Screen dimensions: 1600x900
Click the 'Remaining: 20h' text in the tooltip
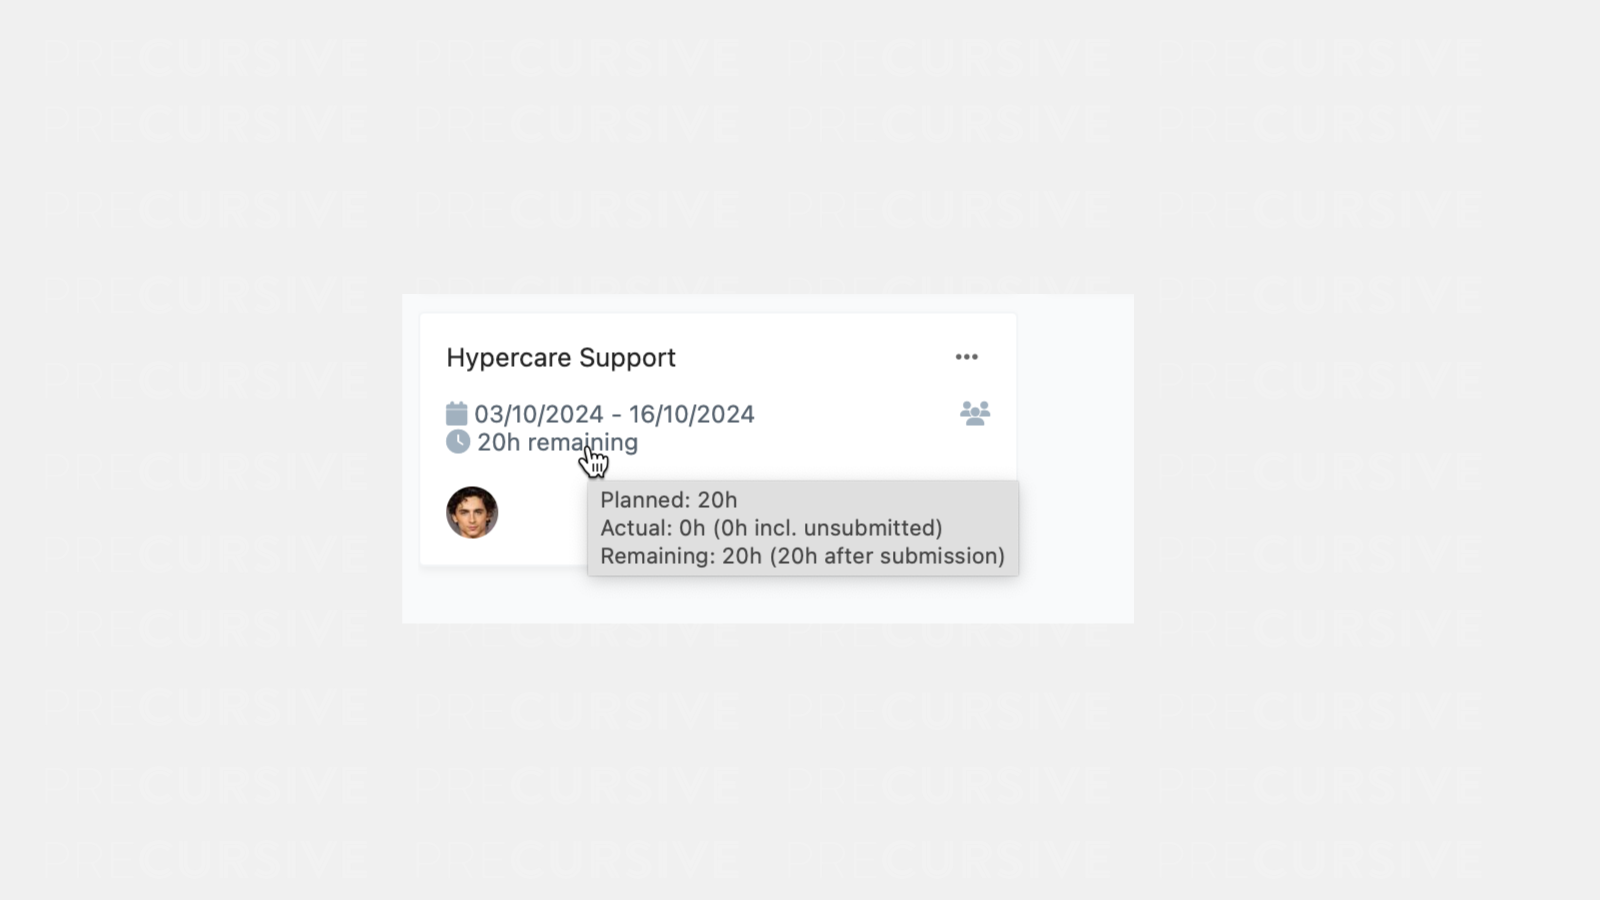(x=681, y=556)
